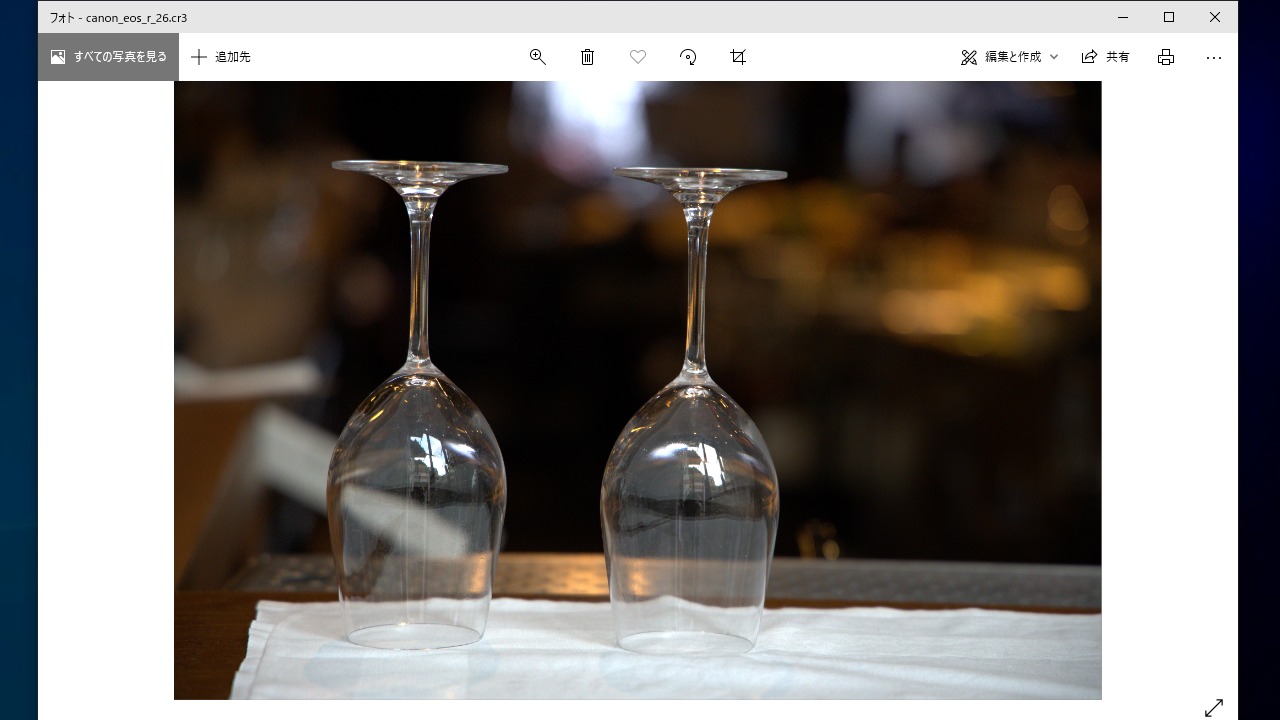The width and height of the screenshot is (1280, 720).
Task: Maximize the Photos window
Action: (1169, 17)
